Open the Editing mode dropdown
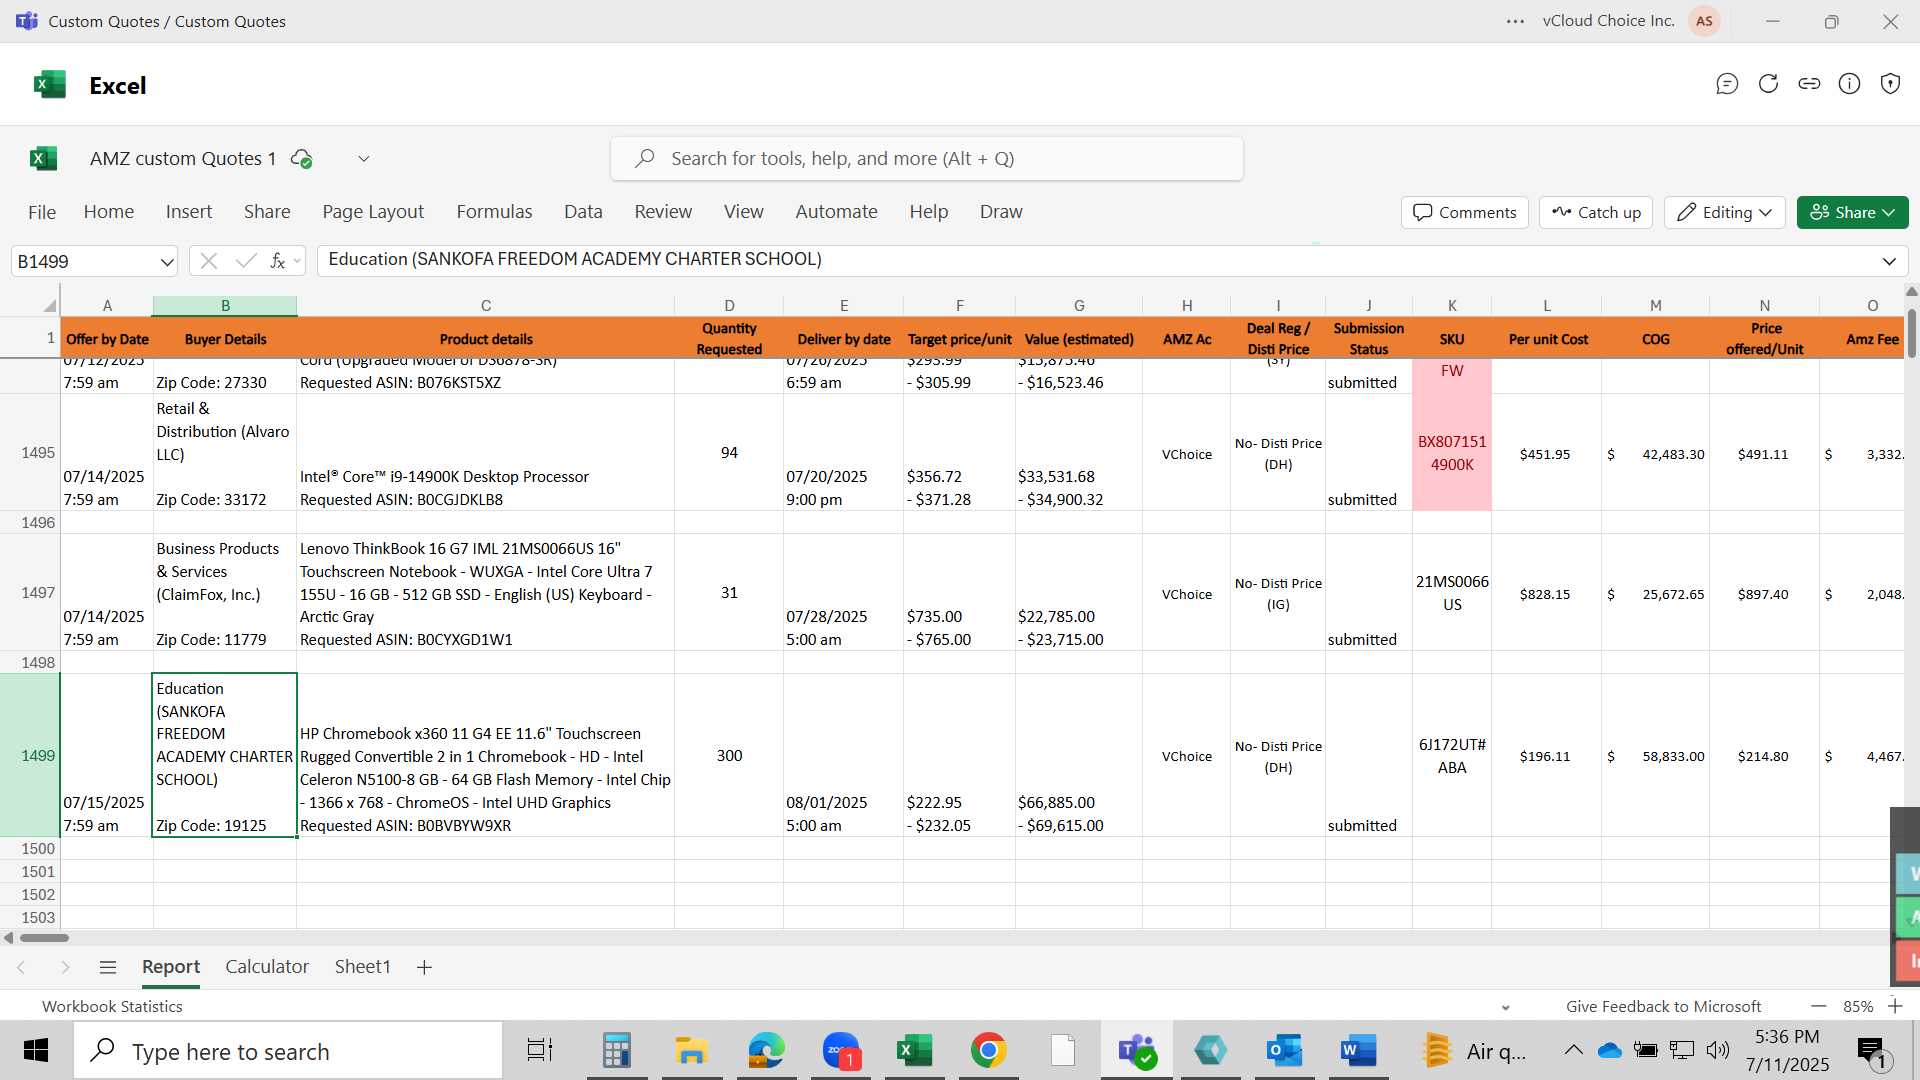 pos(1725,212)
